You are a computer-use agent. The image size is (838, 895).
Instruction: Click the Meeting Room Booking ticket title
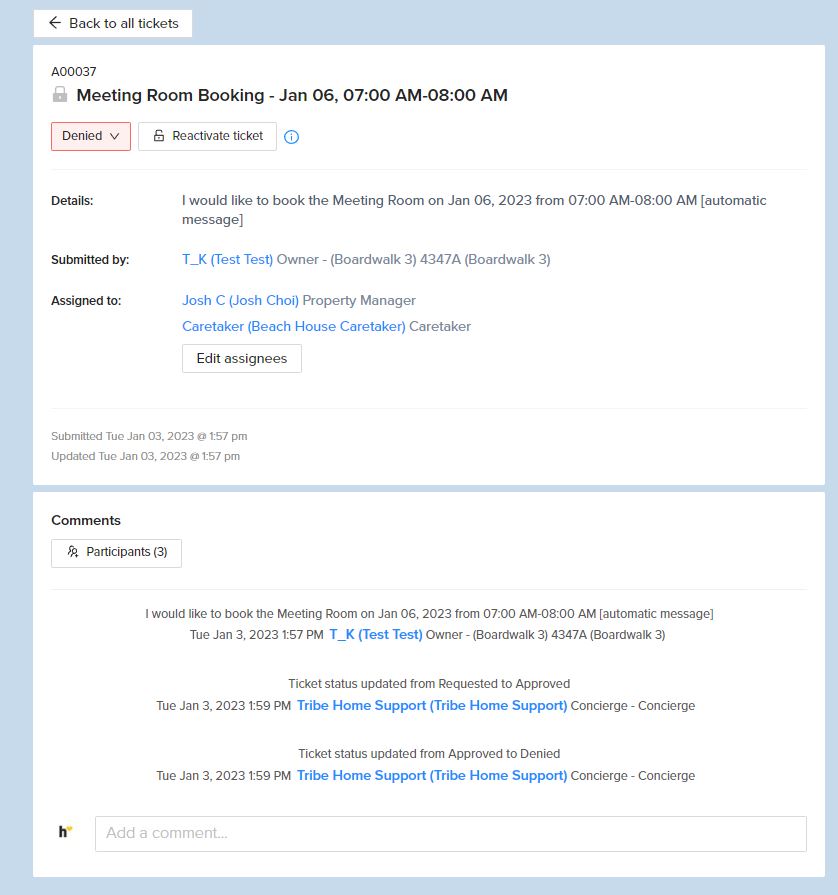292,95
